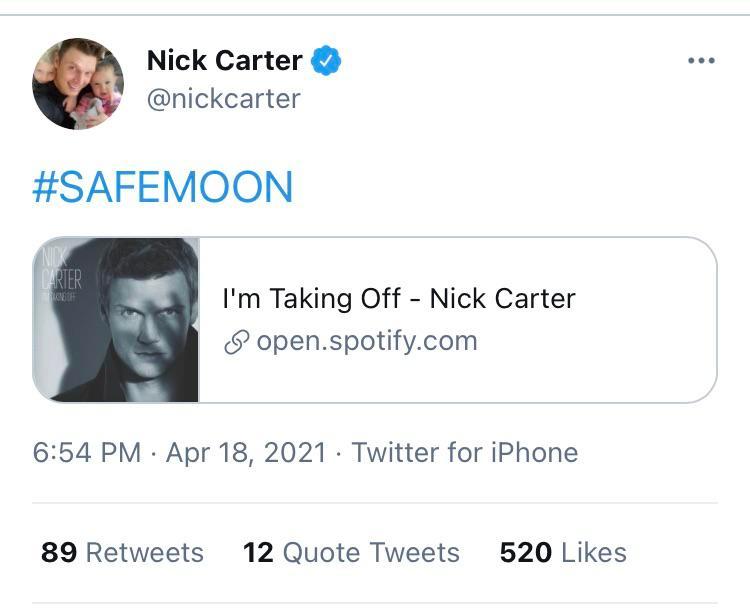The height and width of the screenshot is (611, 750).
Task: Click the 6:54 PM timestamp
Action: pyautogui.click(x=86, y=452)
